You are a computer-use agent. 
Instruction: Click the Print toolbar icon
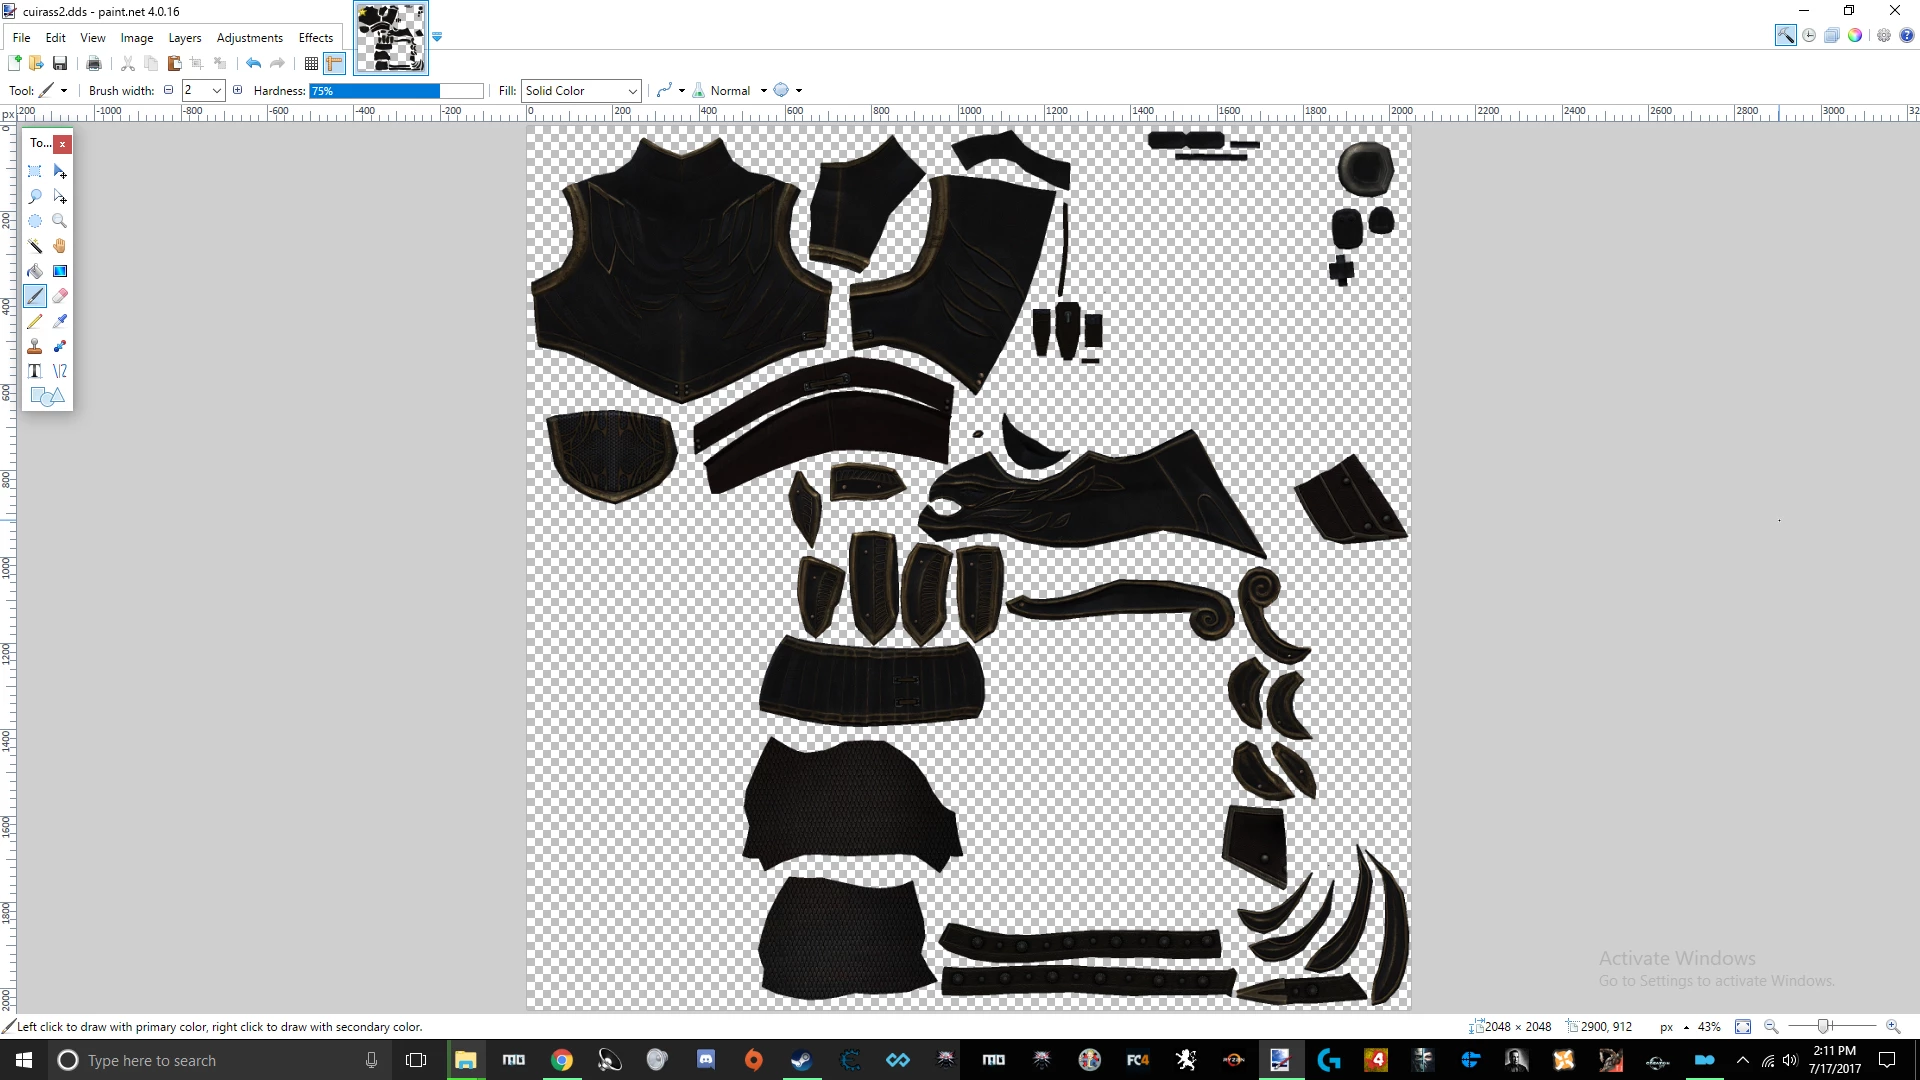94,63
